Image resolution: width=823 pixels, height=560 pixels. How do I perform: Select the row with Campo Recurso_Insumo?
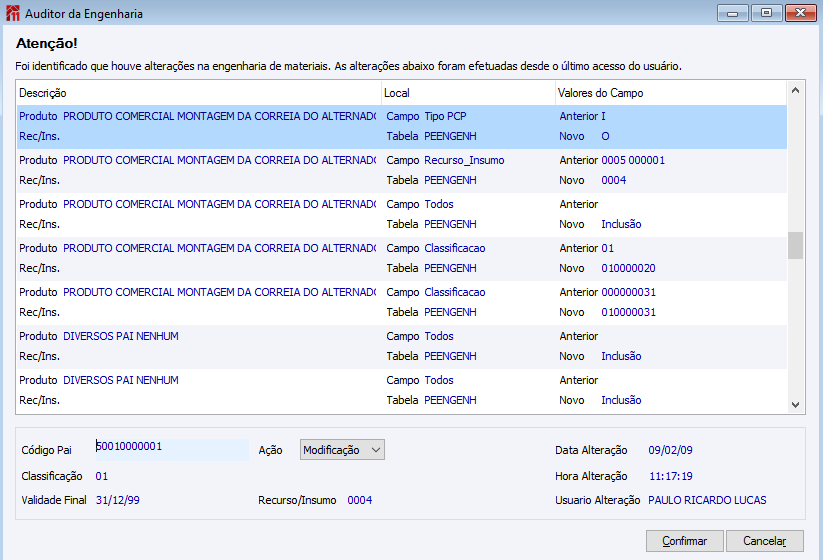[x=402, y=170]
